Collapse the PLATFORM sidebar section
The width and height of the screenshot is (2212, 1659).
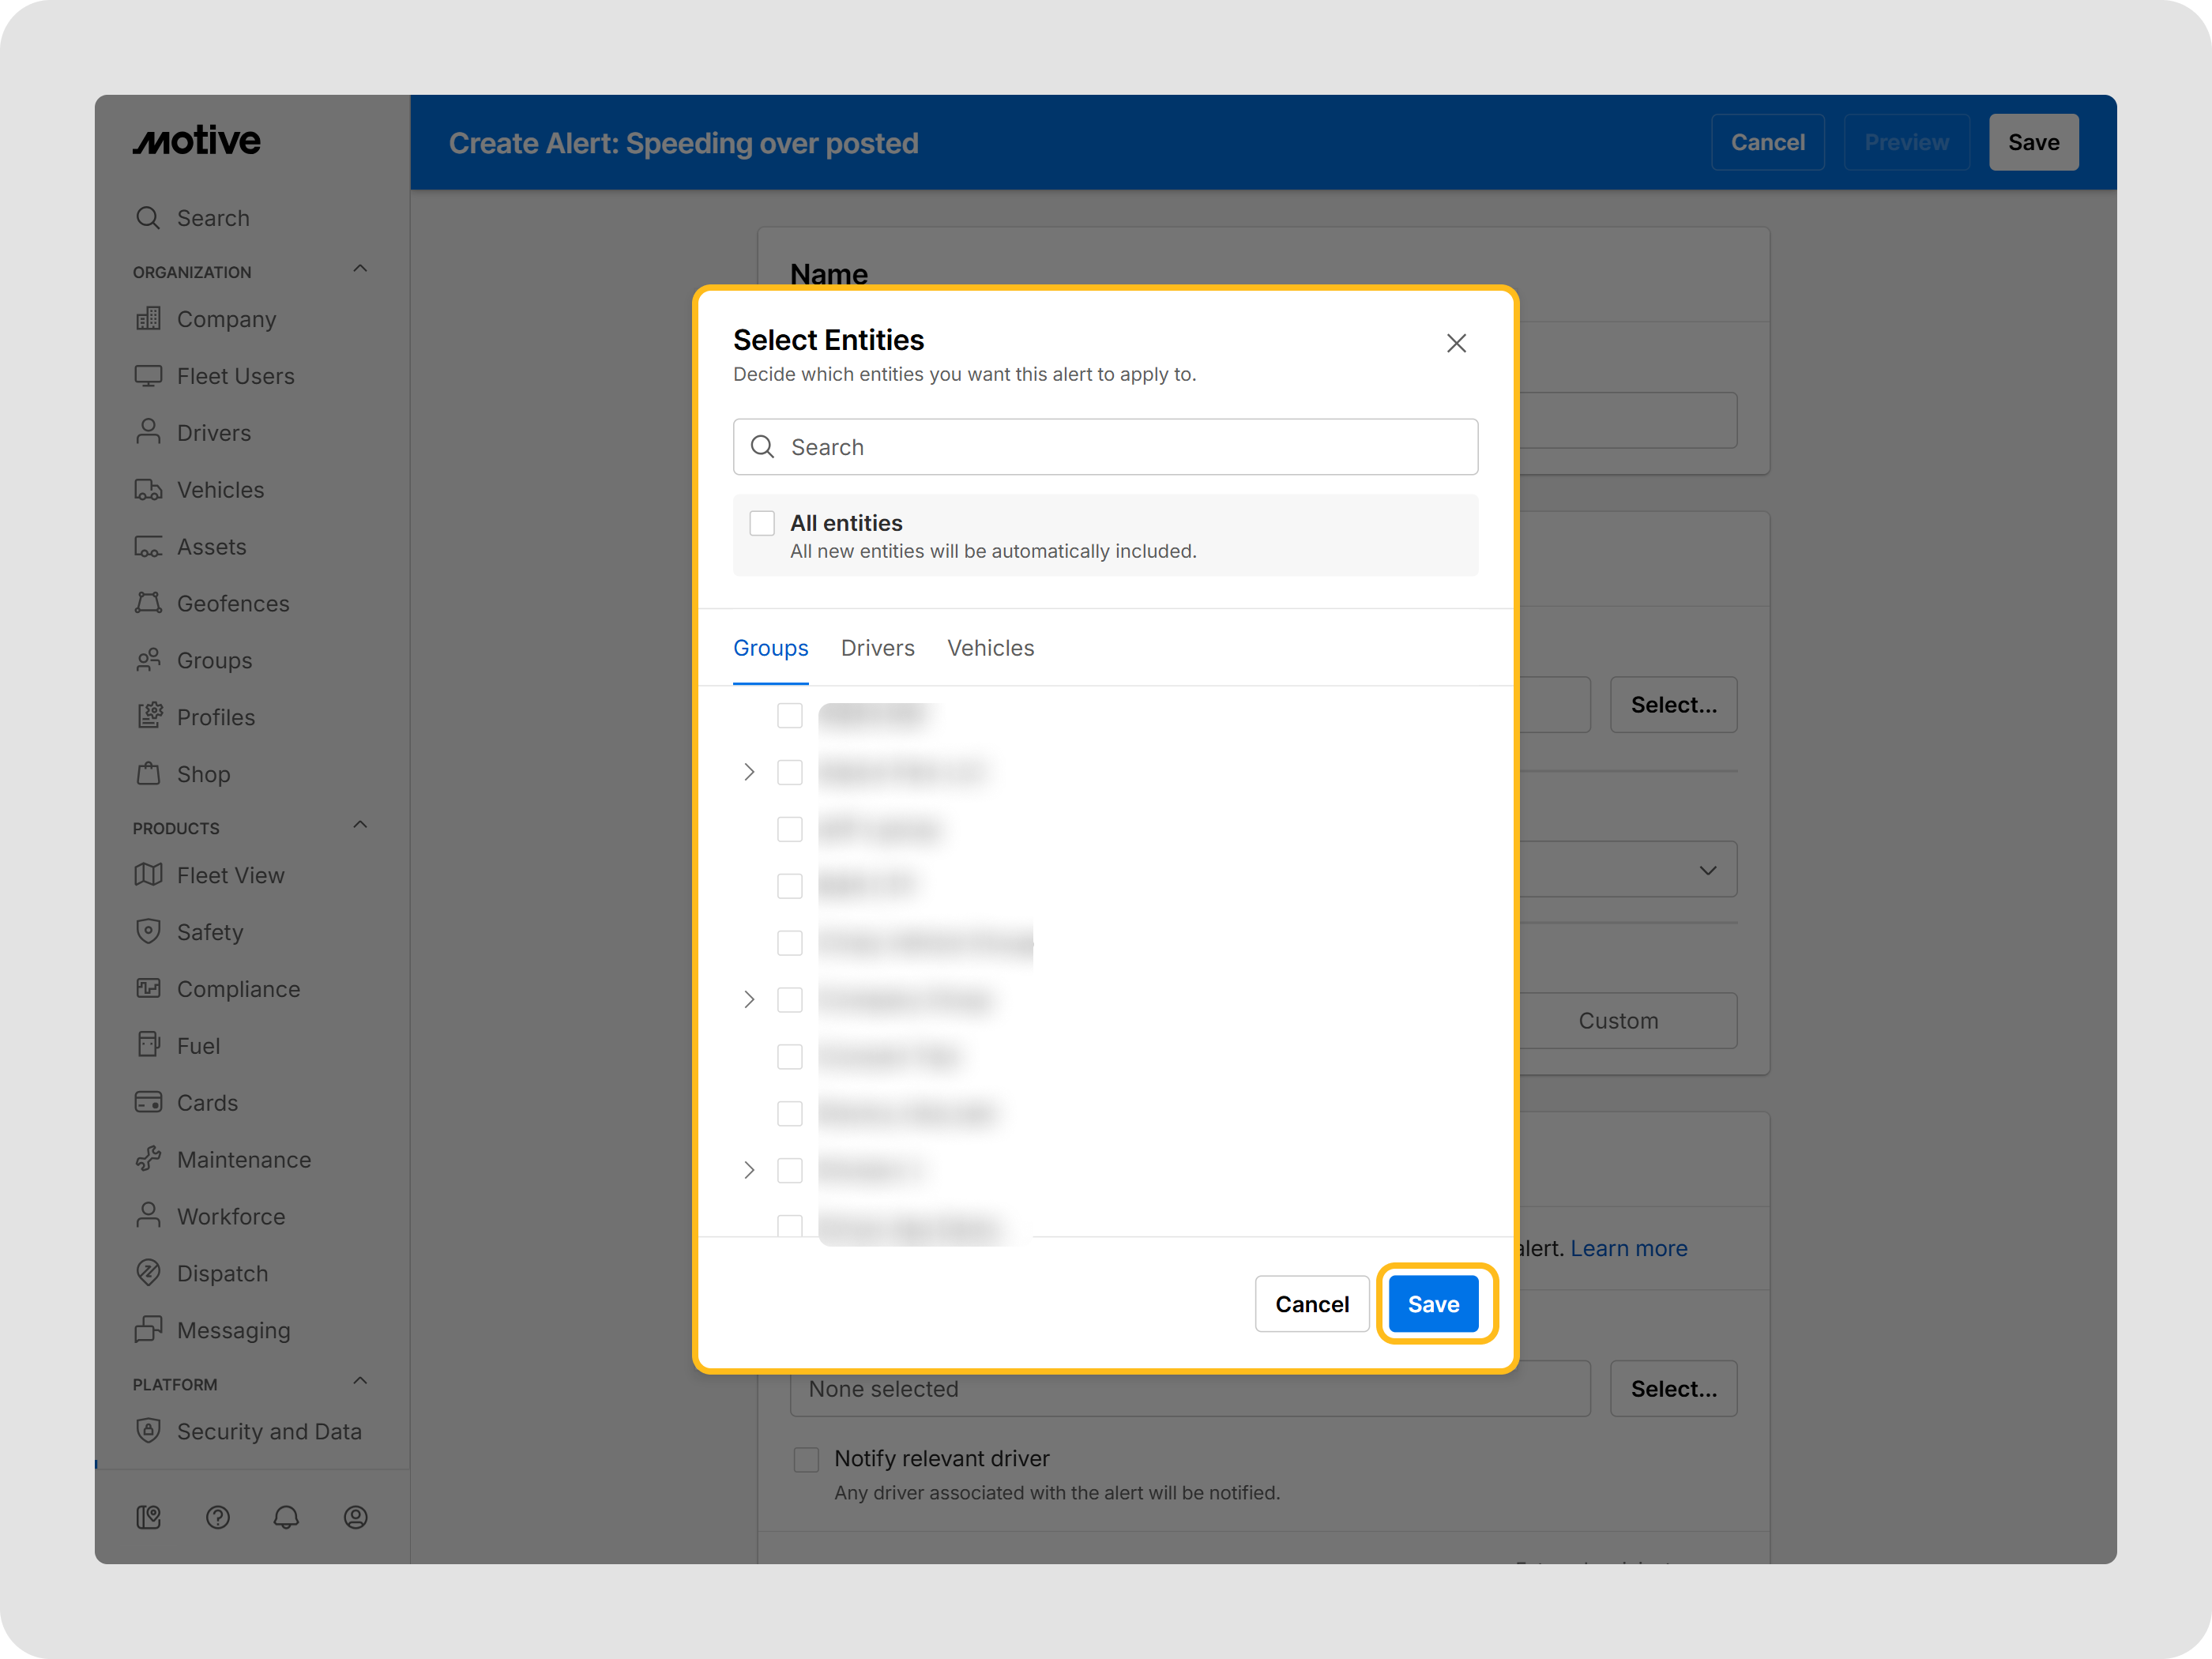point(360,1381)
